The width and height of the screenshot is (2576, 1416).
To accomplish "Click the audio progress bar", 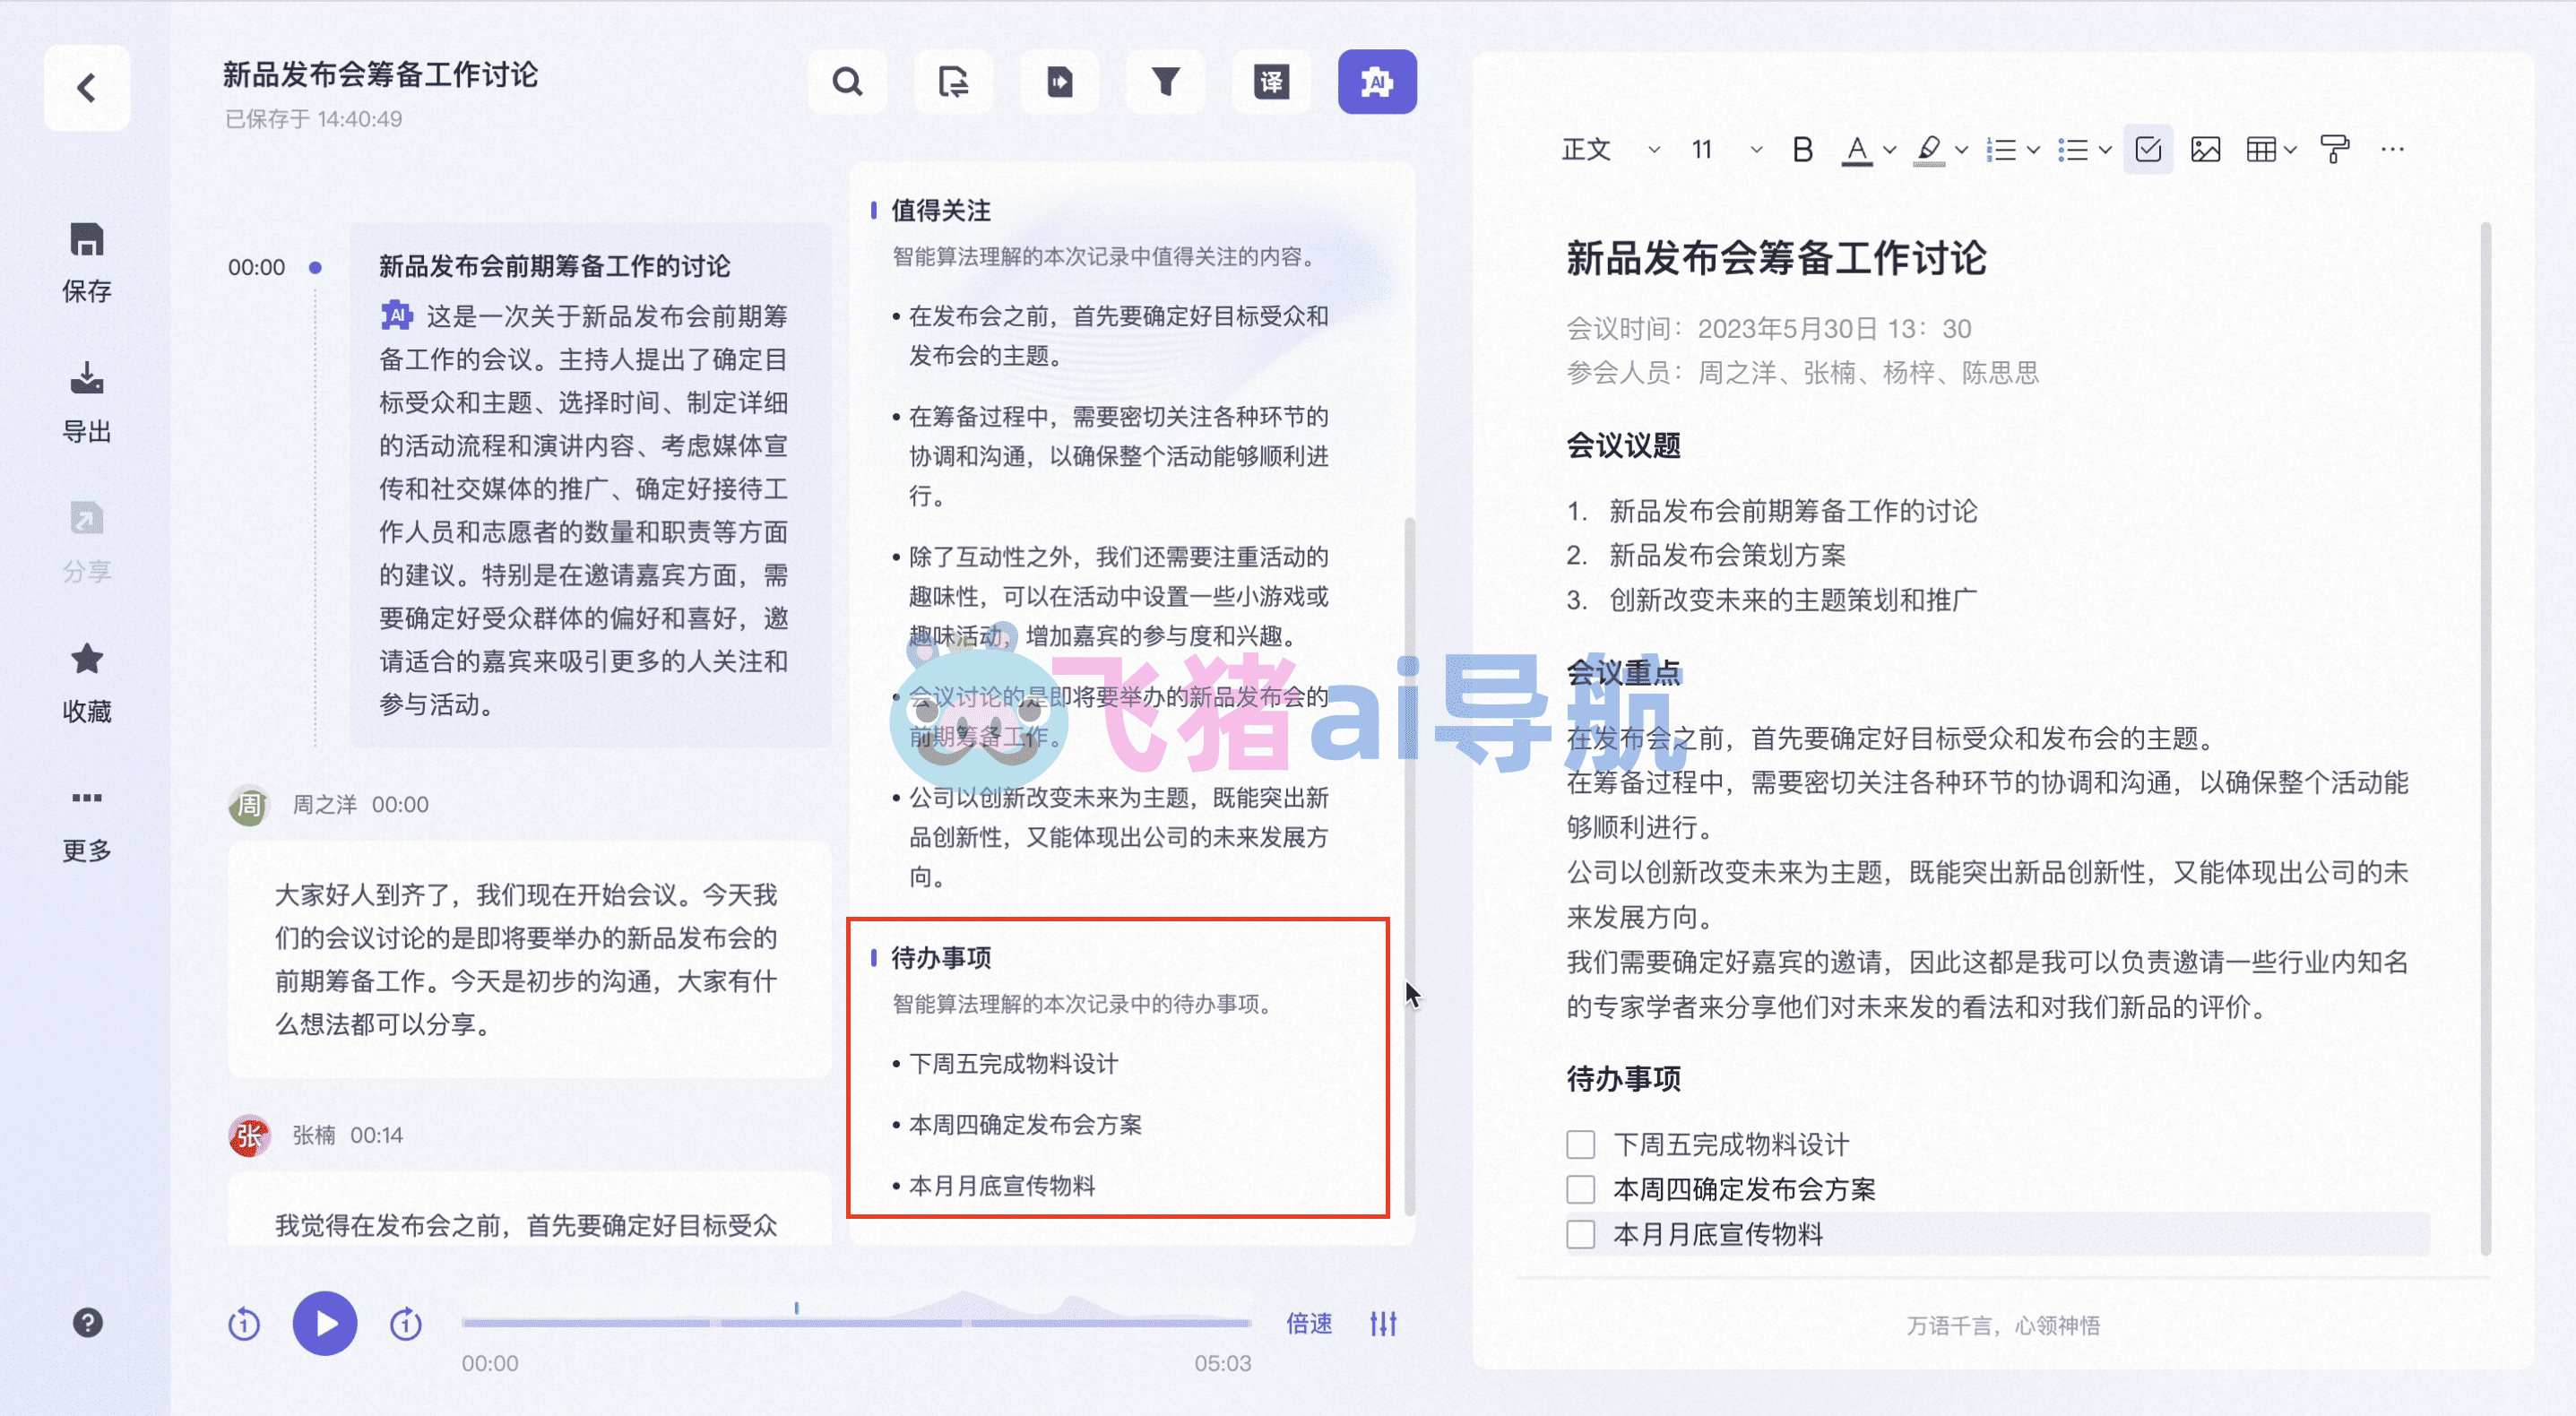I will click(x=856, y=1322).
